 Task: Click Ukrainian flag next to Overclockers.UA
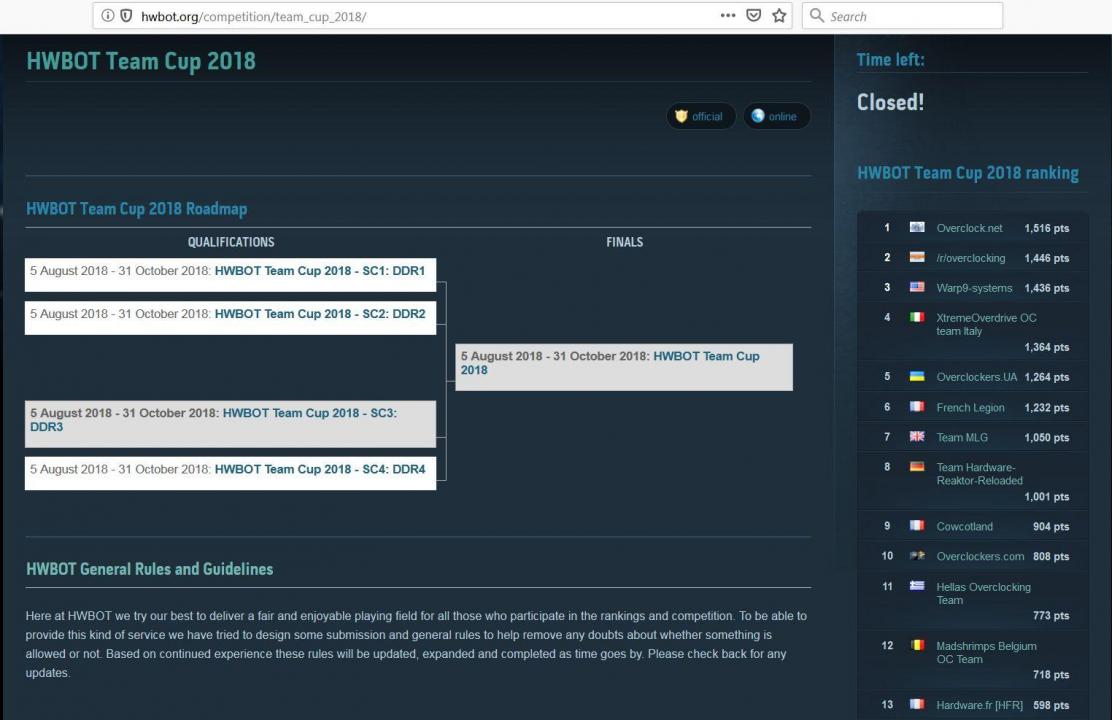(917, 376)
